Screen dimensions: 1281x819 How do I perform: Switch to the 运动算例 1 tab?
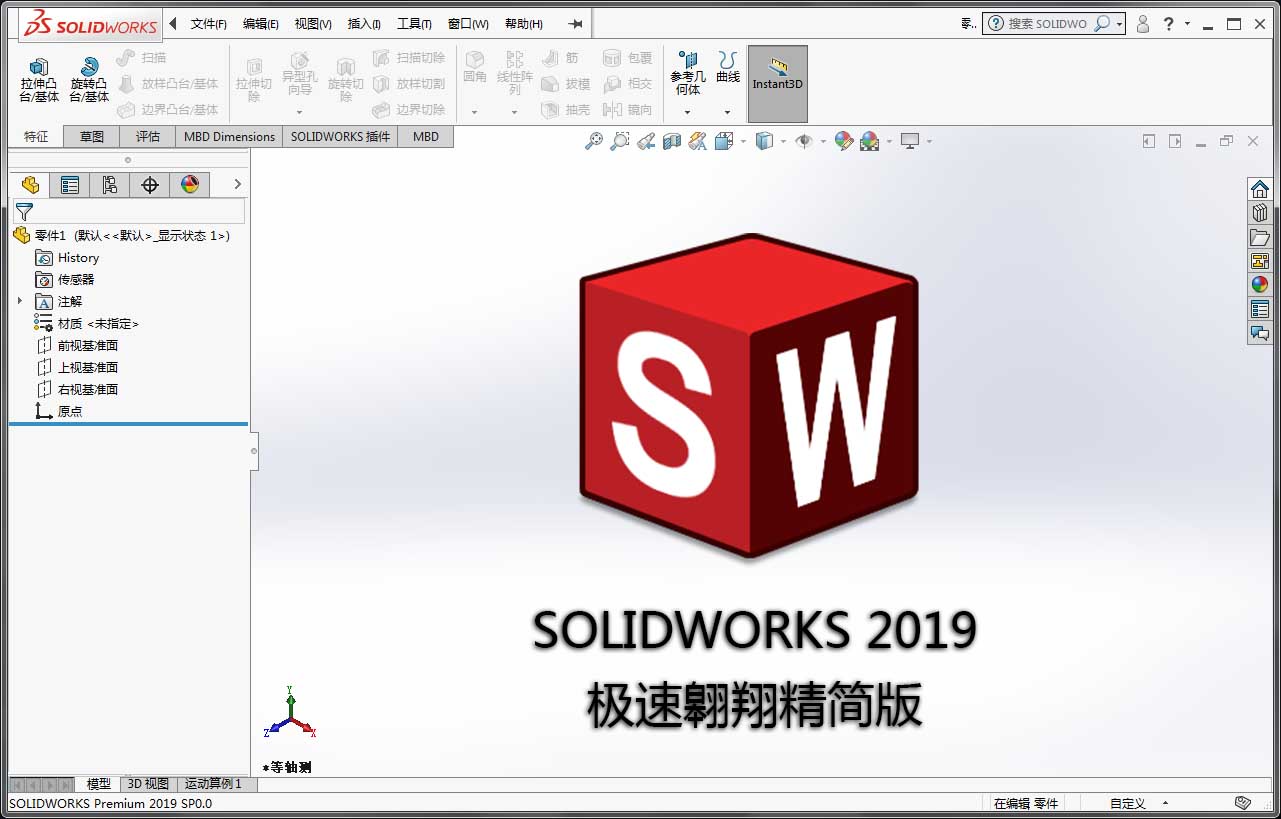[x=213, y=784]
